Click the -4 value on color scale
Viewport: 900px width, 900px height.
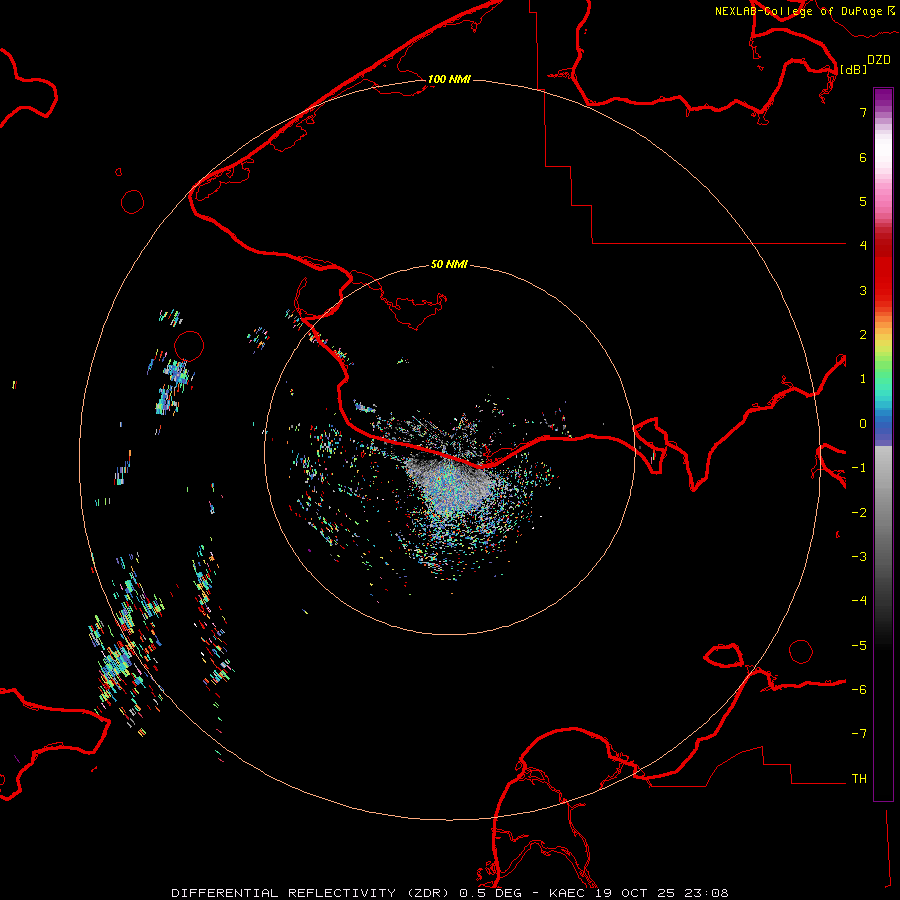(x=859, y=601)
